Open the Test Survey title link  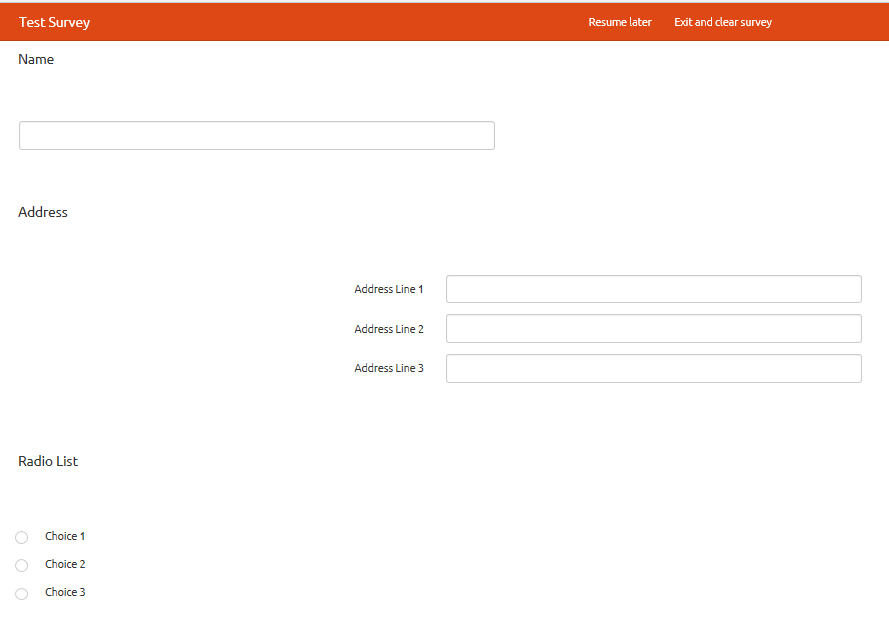tap(54, 22)
